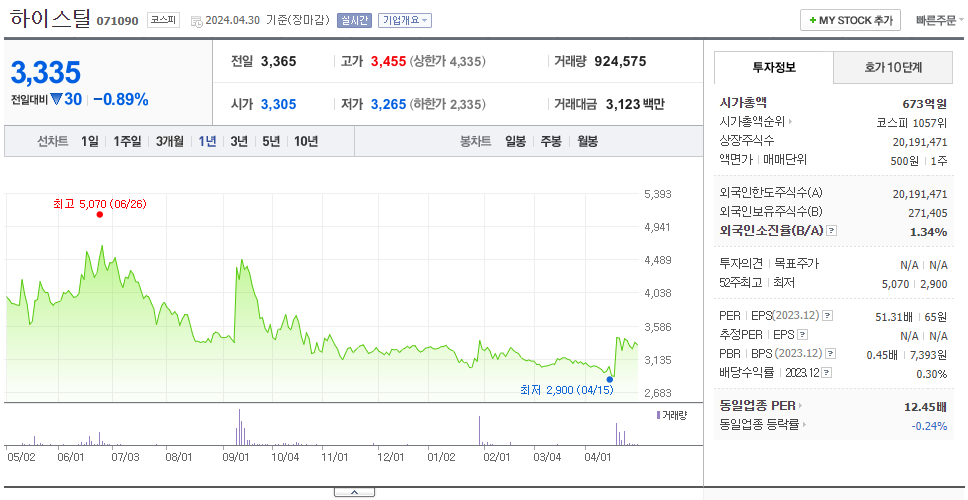The image size is (968, 500).
Task: Click the current price 3,335
Action: [x=46, y=73]
